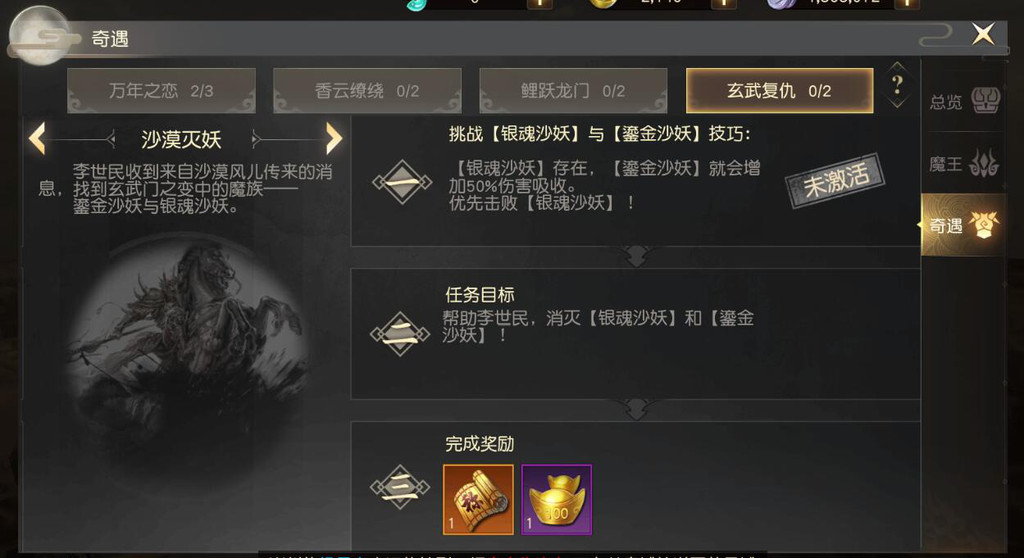Switch to the 香云缭绕 0/2 tab
Image resolution: width=1024 pixels, height=558 pixels.
(367, 91)
